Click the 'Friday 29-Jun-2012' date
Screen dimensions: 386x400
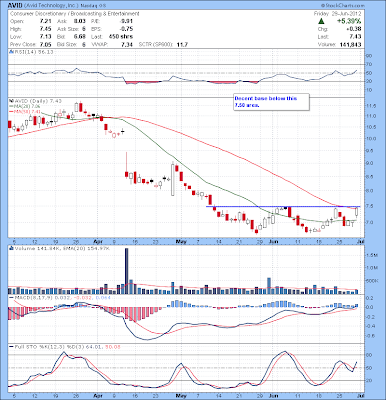pos(337,14)
